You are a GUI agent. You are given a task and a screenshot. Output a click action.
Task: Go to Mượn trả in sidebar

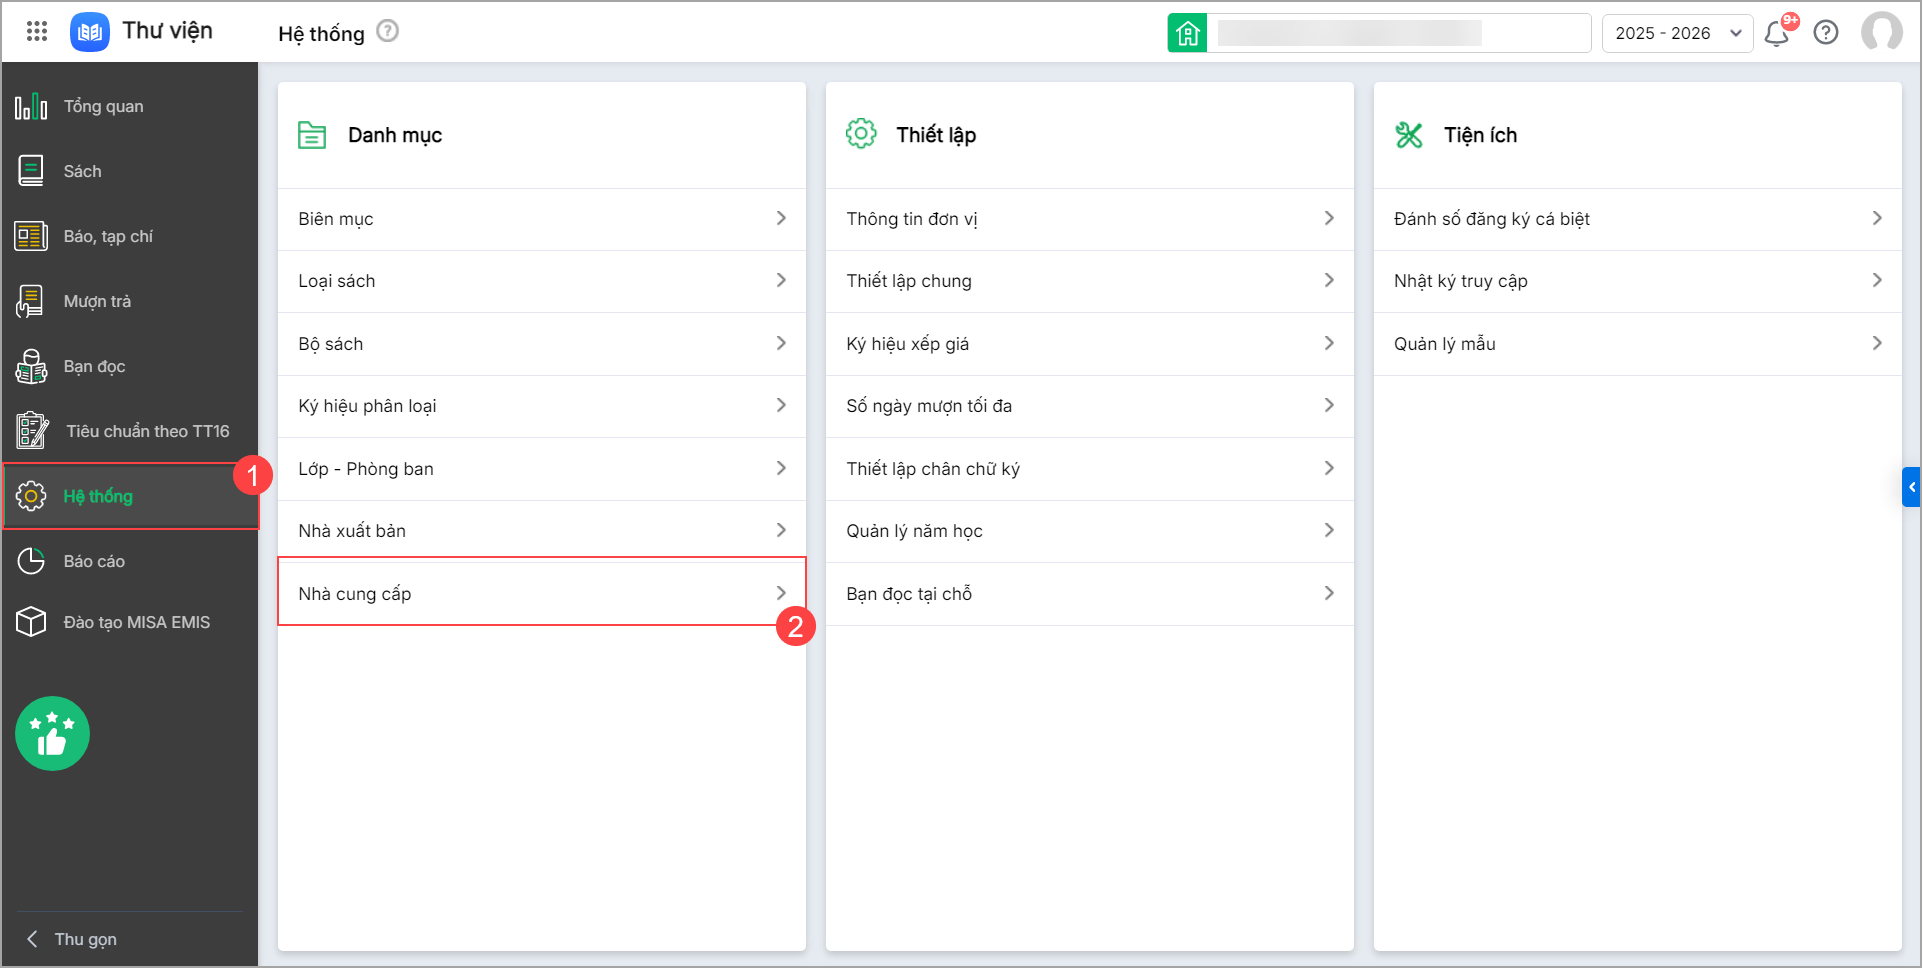point(97,301)
